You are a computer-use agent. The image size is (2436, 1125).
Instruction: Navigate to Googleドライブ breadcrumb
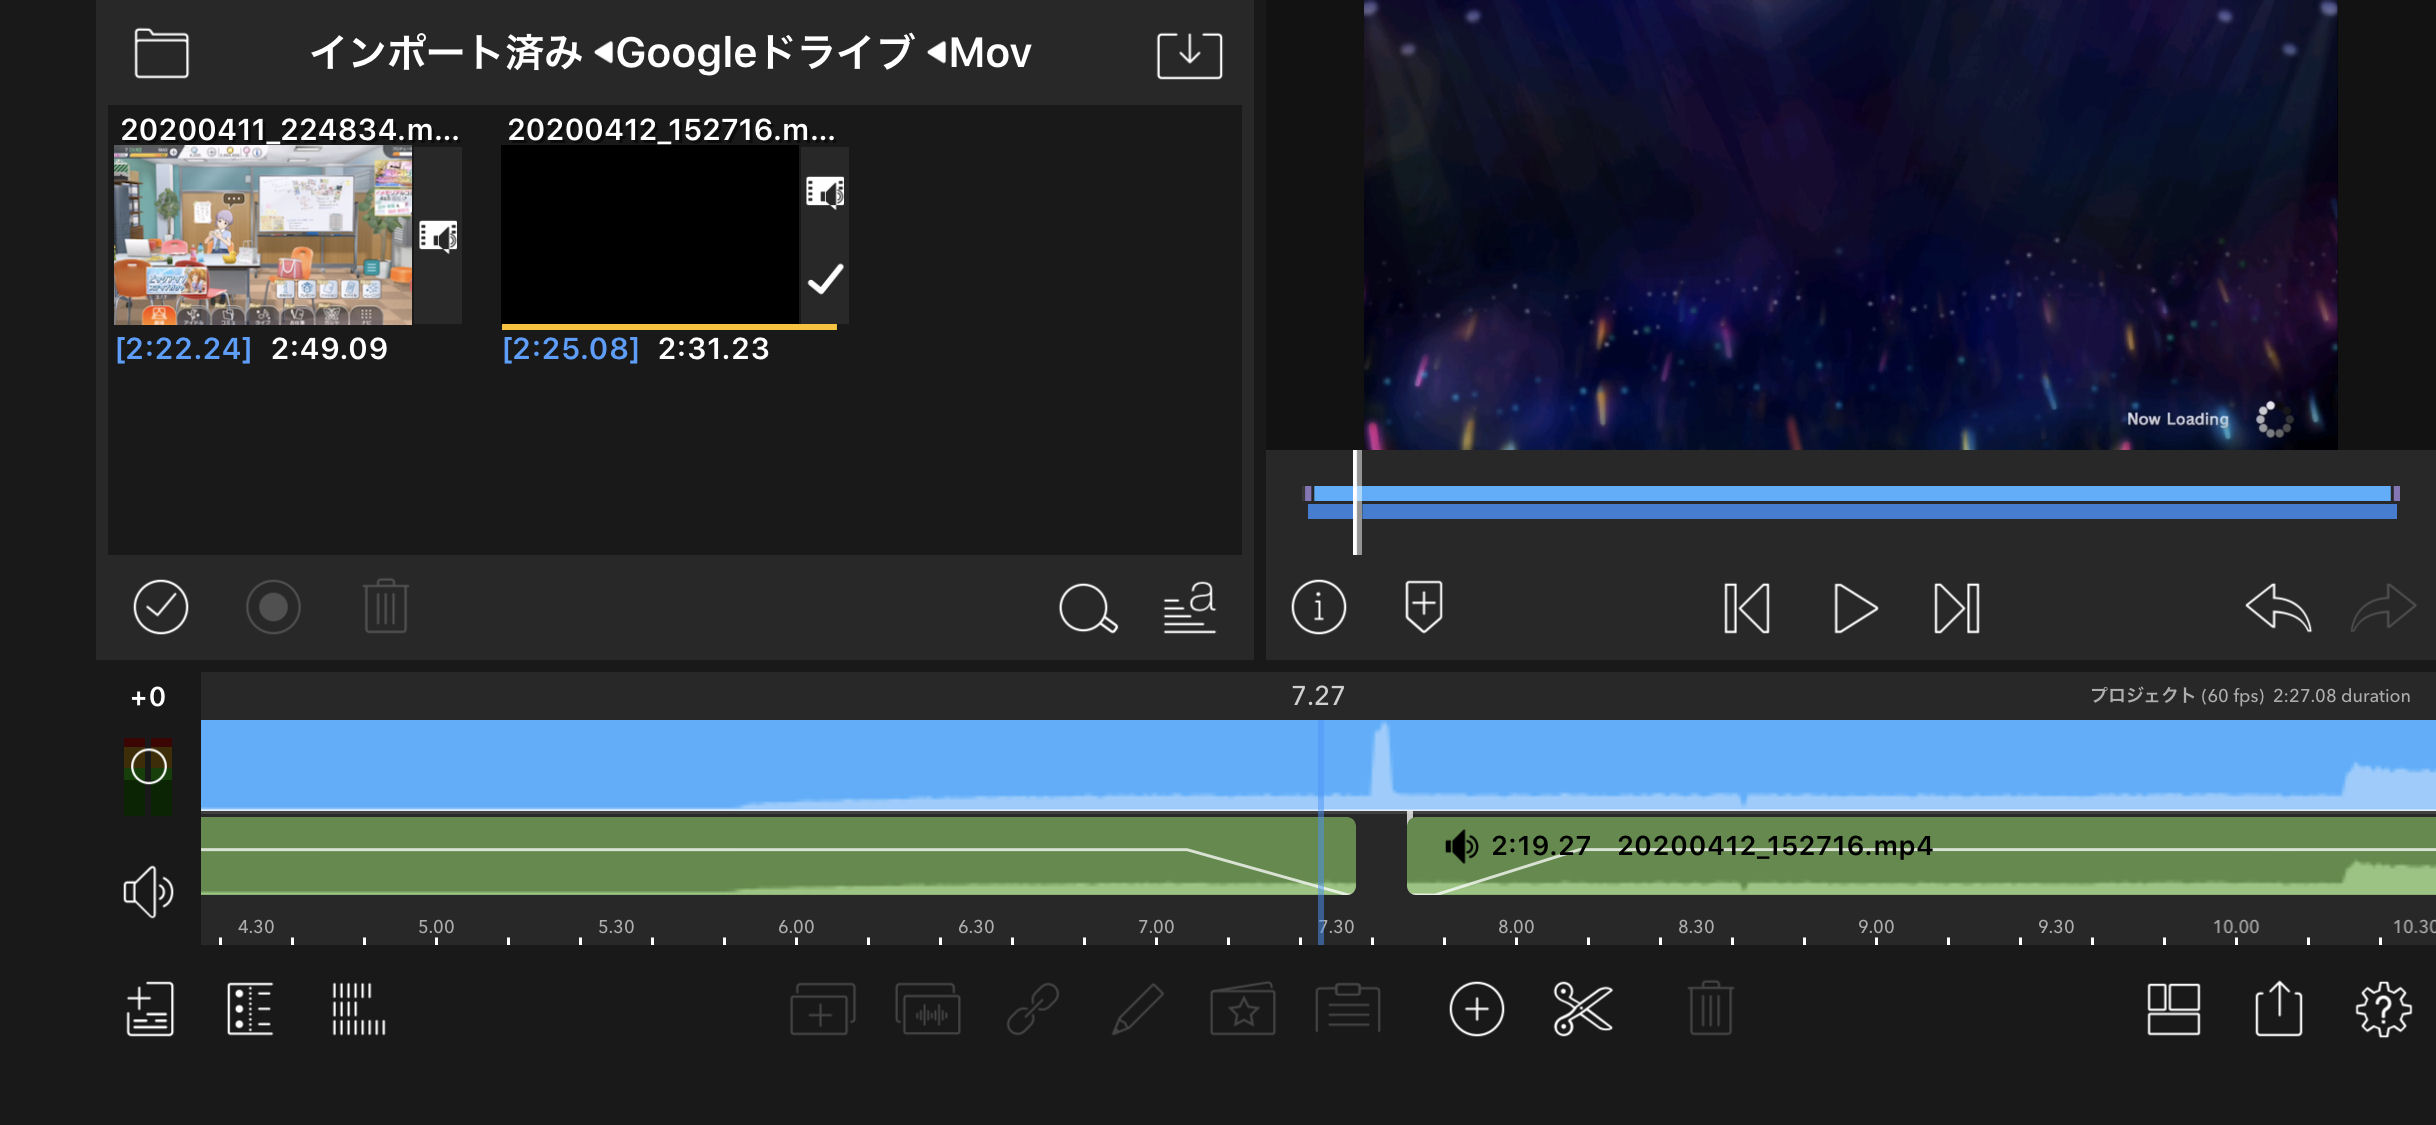pos(765,53)
